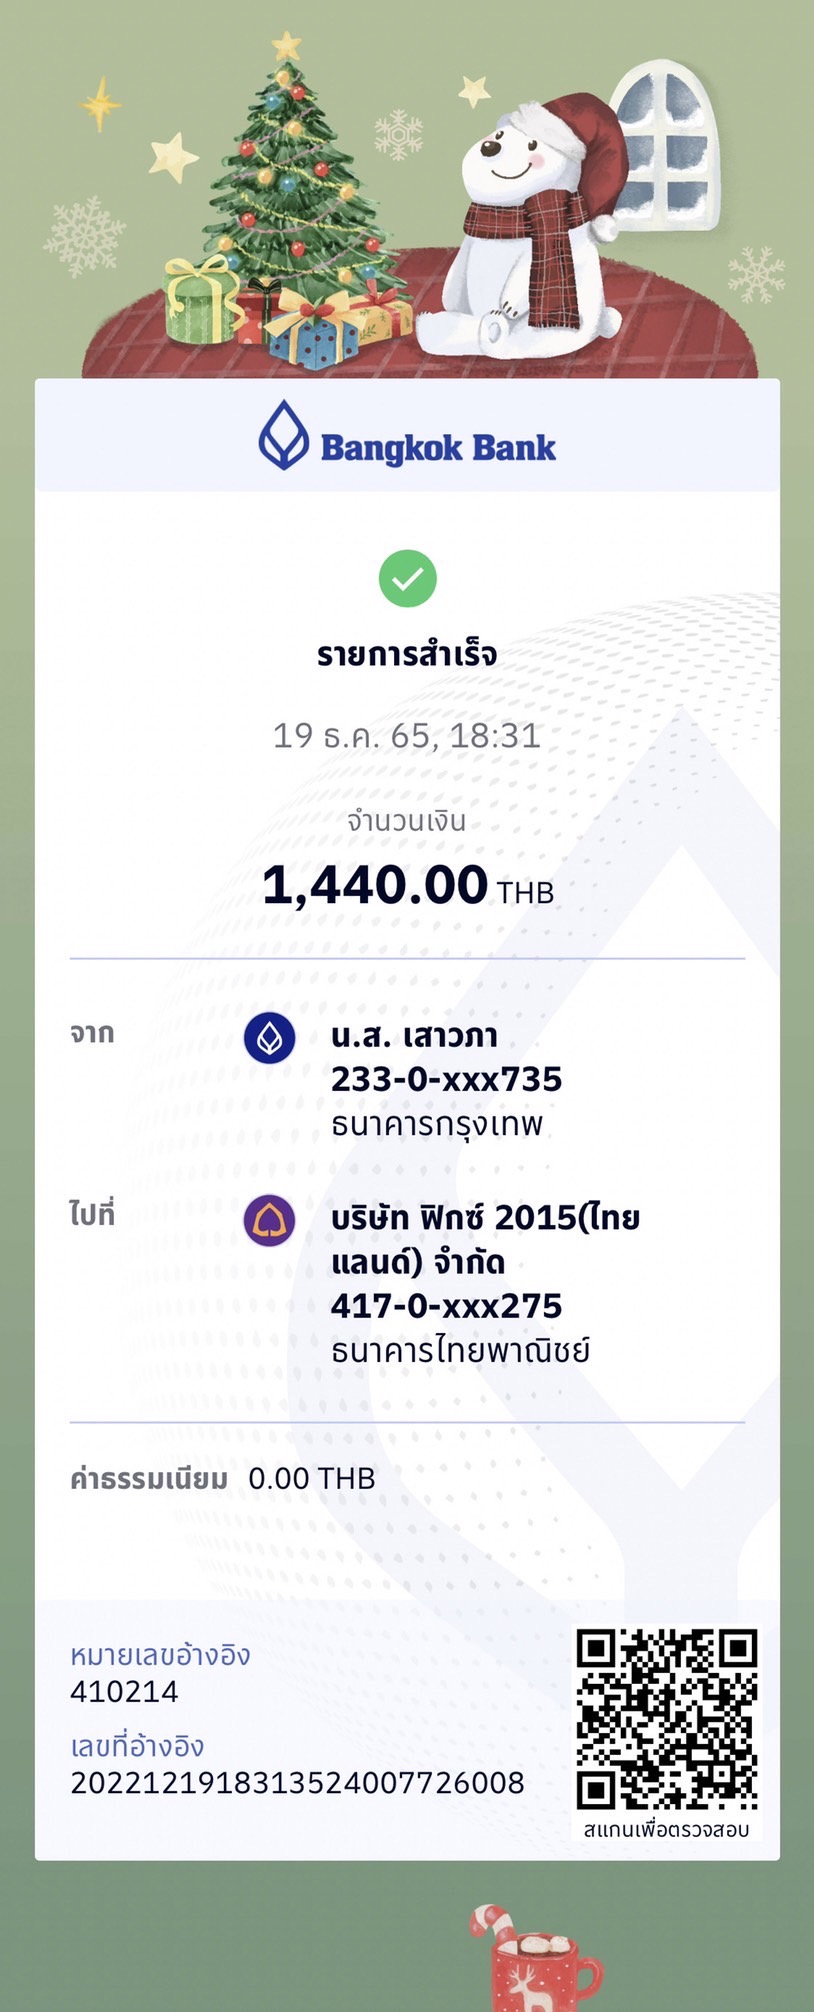Image resolution: width=814 pixels, height=2012 pixels.
Task: Click the recipient's Siam Commercial Bank icon
Action: pos(269,1220)
